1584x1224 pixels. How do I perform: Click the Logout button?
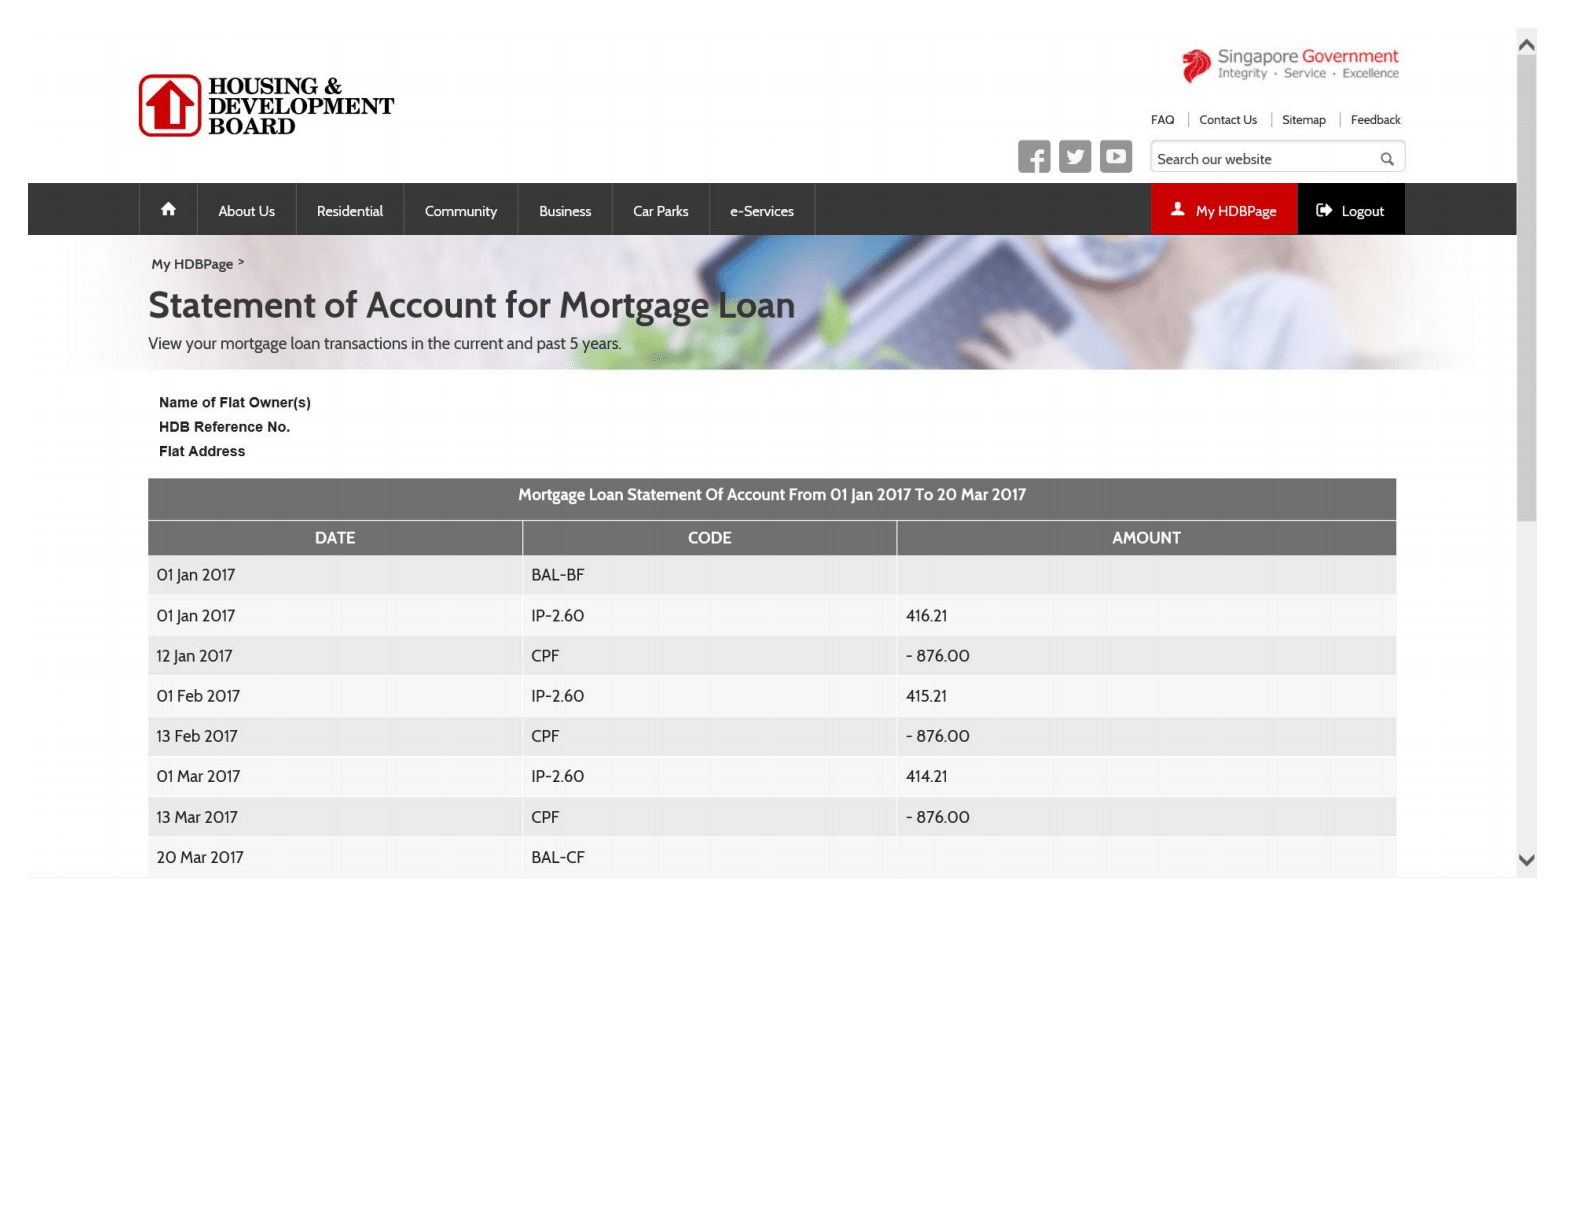coord(1351,210)
